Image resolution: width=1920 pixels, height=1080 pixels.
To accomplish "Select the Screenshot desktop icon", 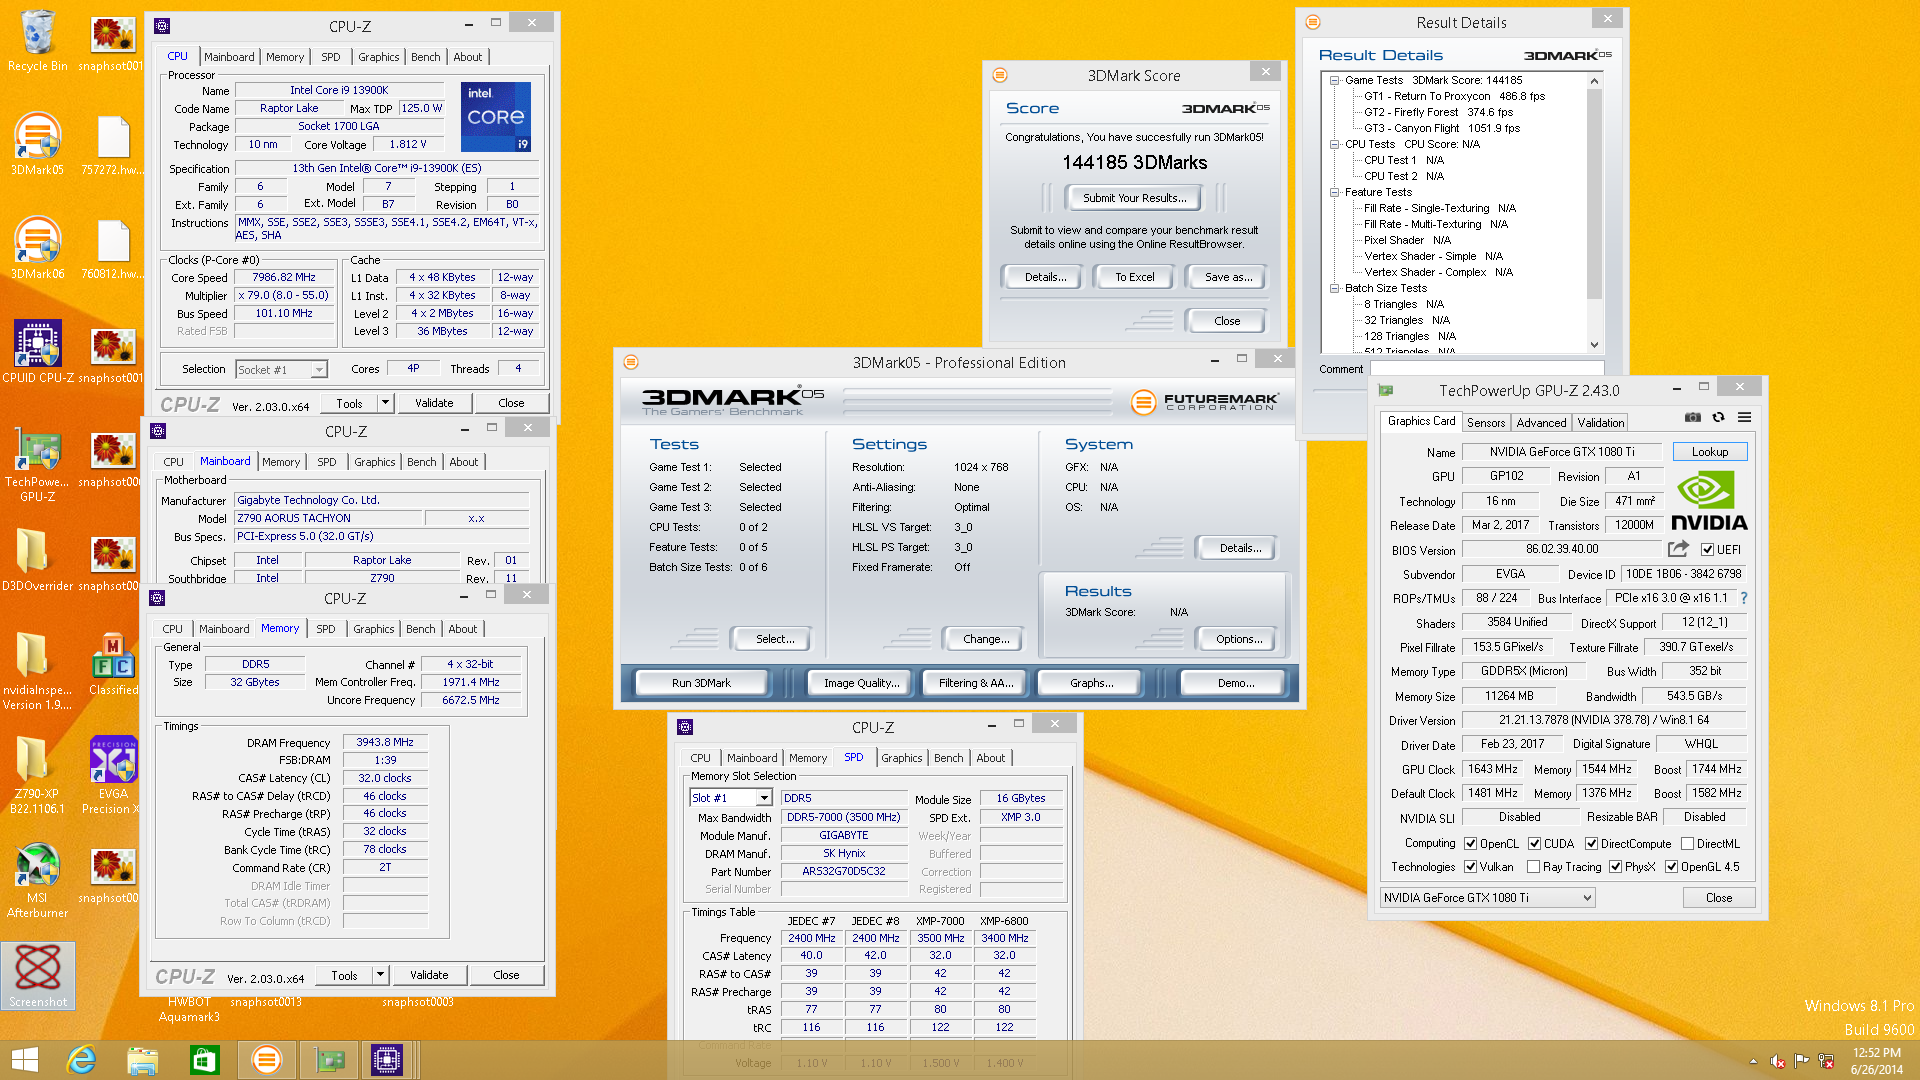I will pyautogui.click(x=38, y=976).
